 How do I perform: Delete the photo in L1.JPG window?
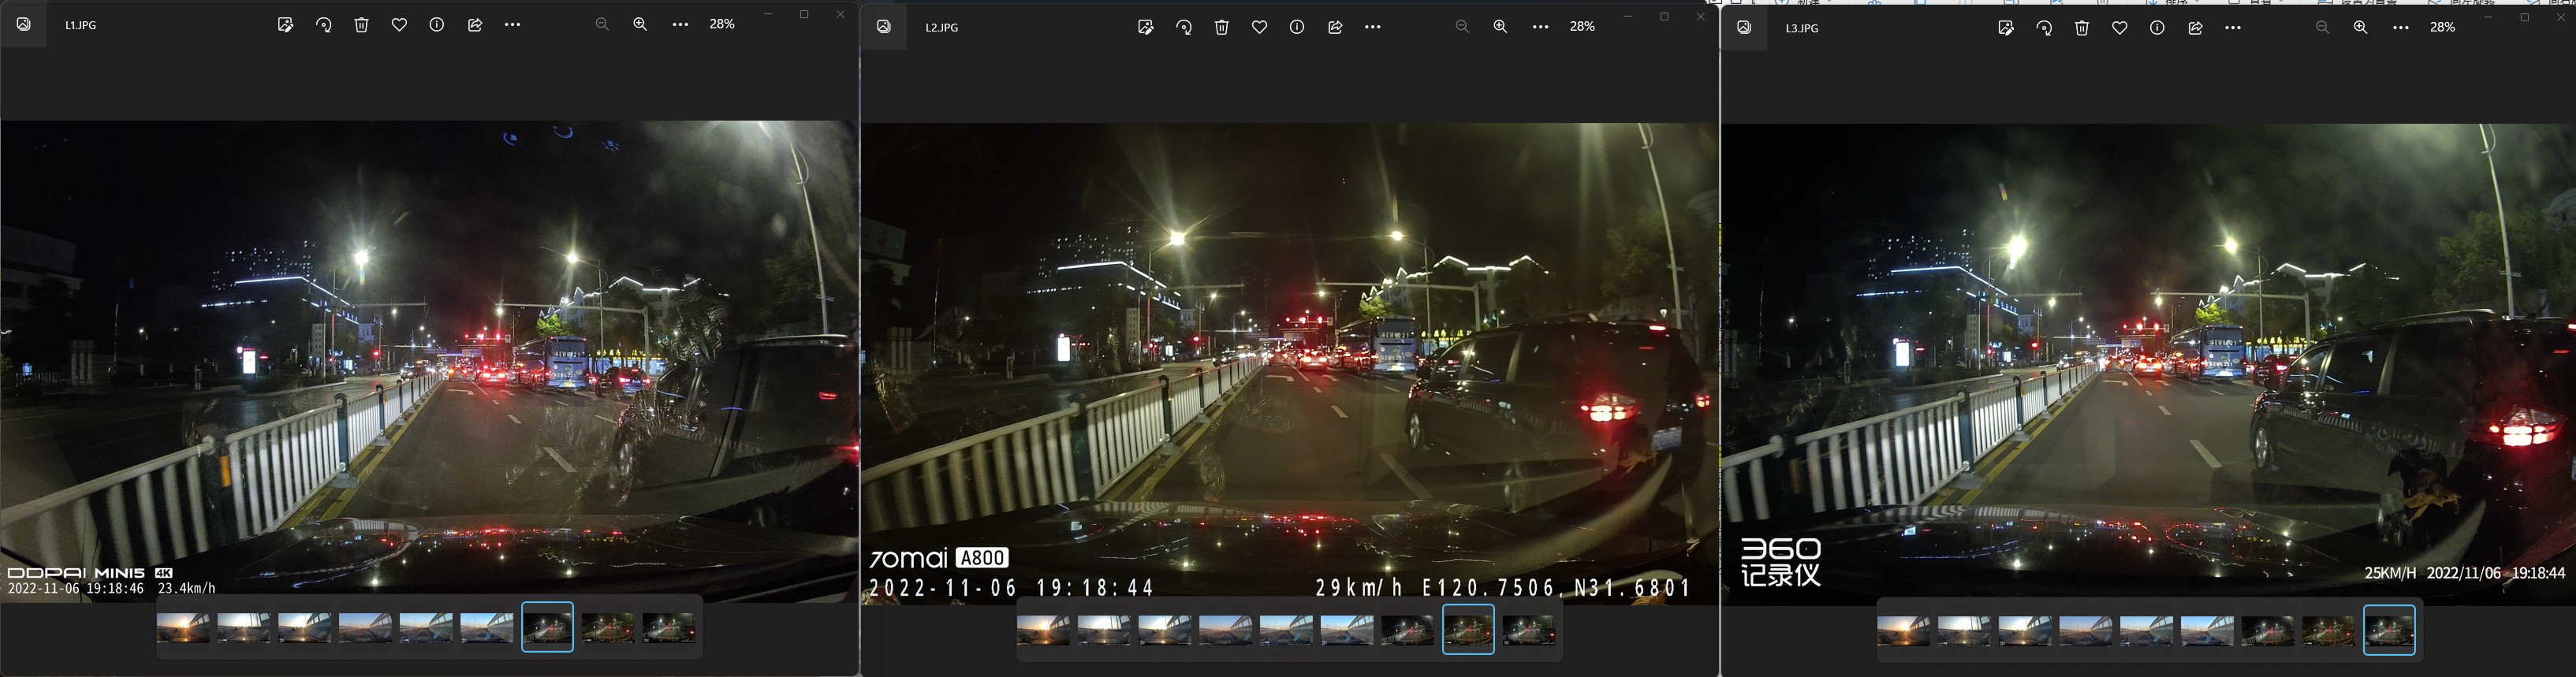pos(361,25)
